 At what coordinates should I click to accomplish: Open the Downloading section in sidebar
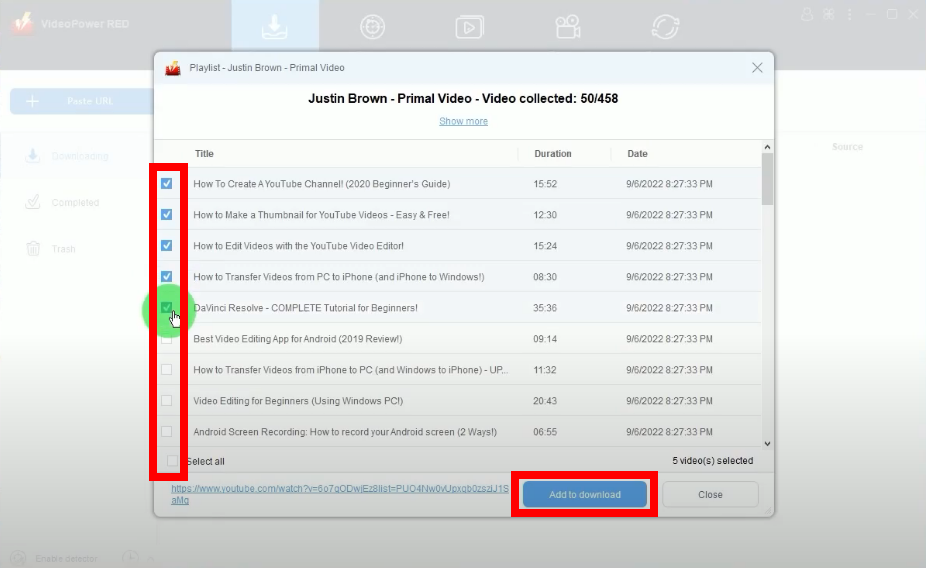click(80, 156)
